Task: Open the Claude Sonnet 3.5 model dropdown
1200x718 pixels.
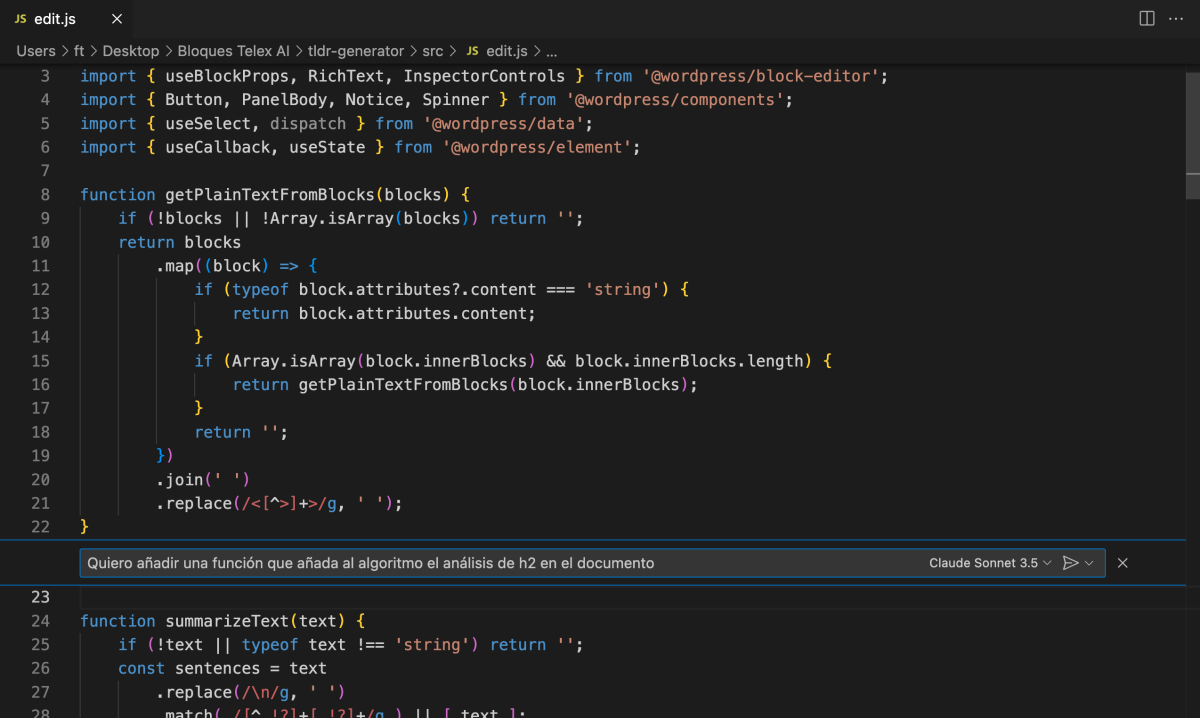Action: pyautogui.click(x=990, y=562)
